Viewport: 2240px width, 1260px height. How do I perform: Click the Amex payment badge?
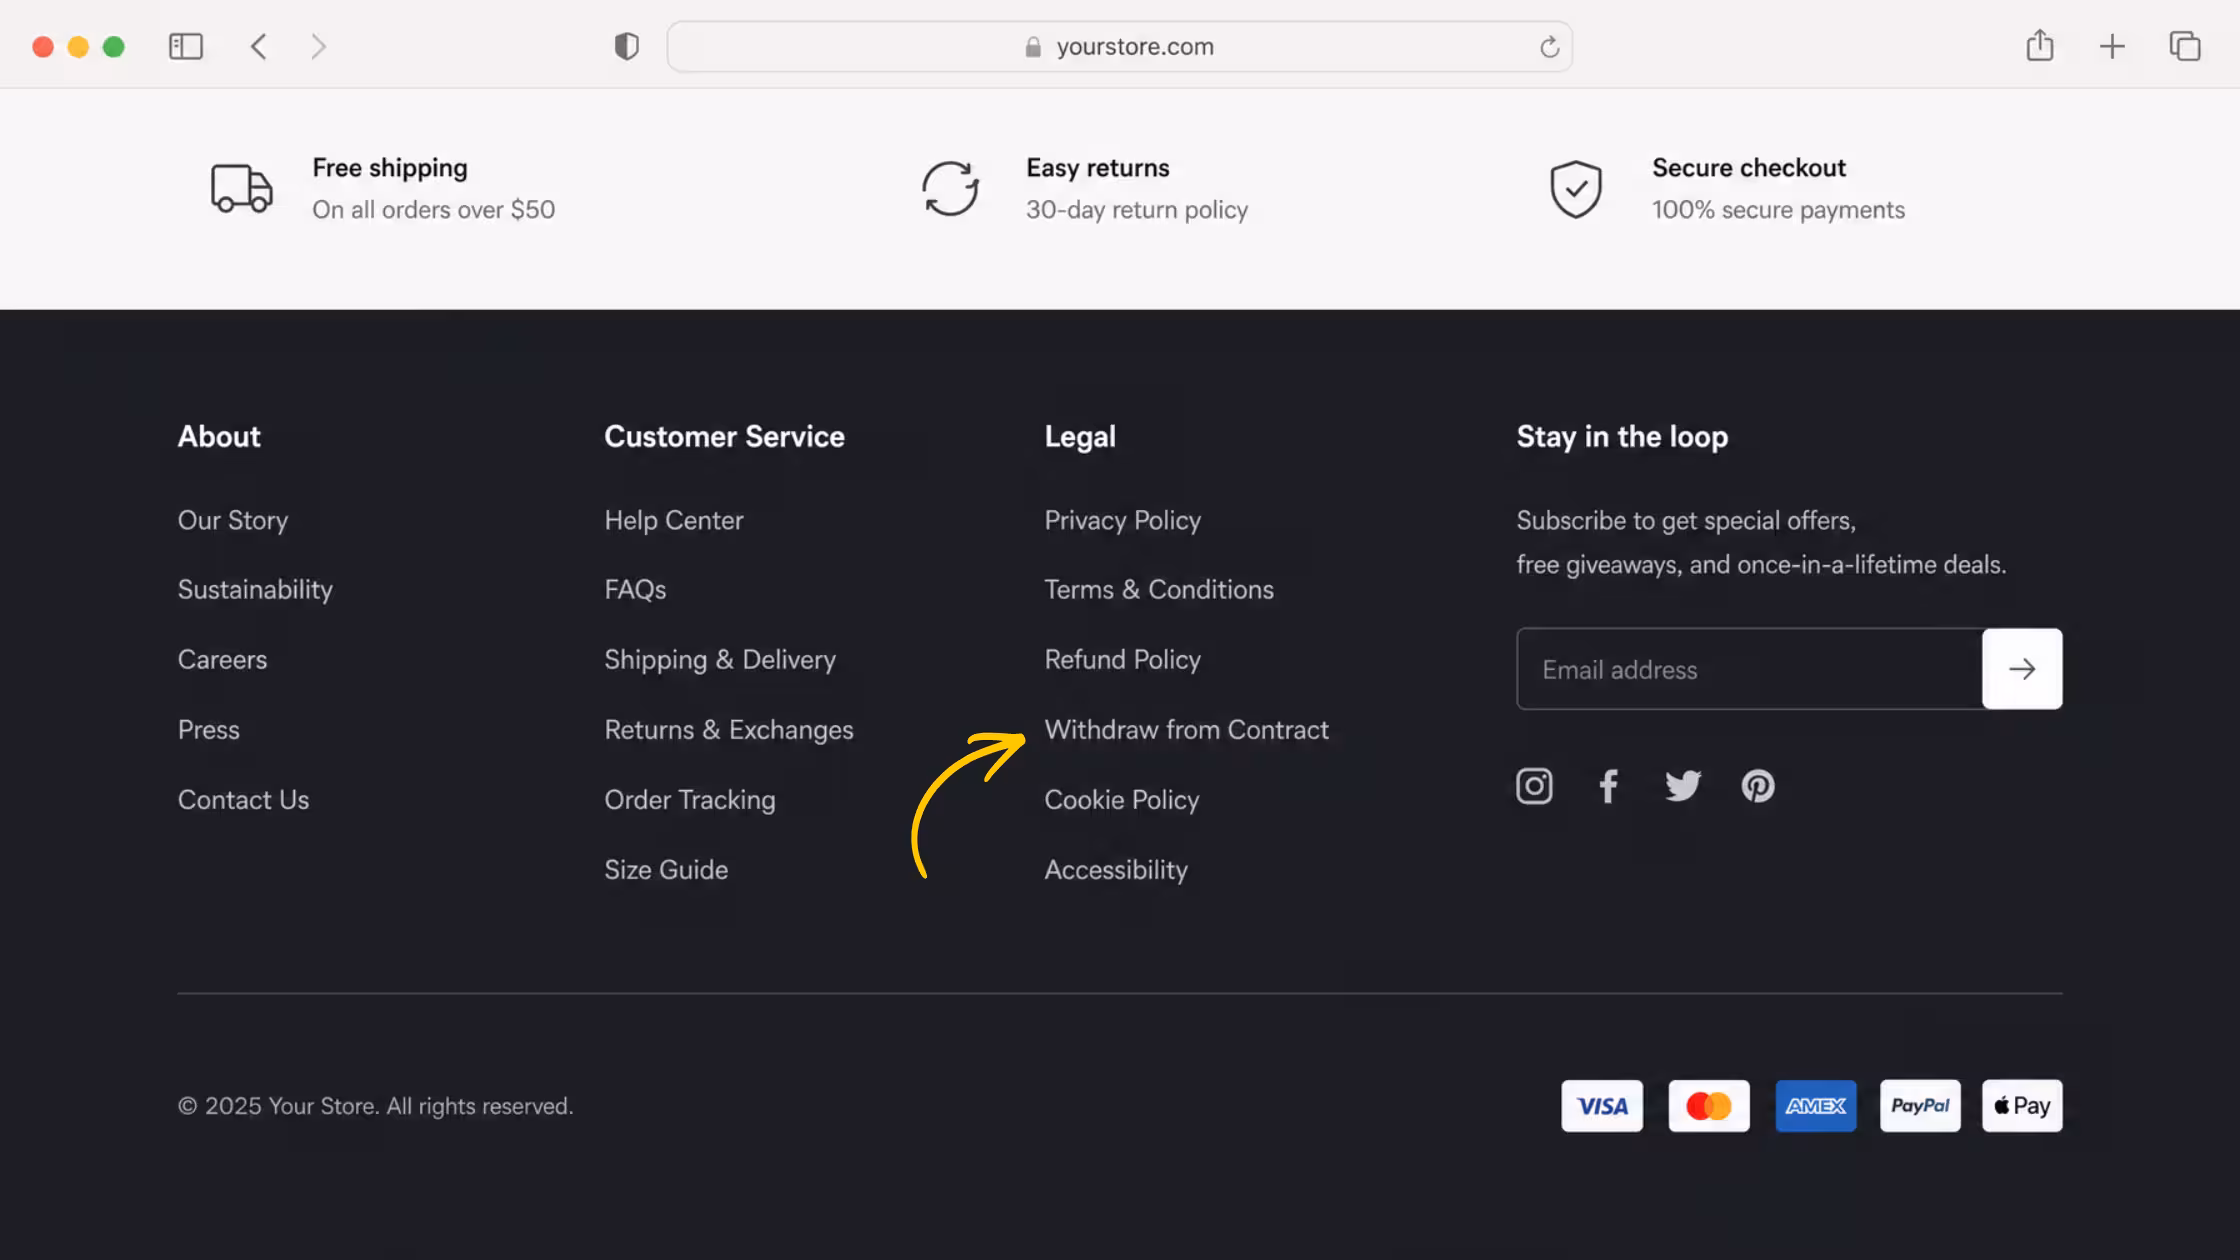click(1816, 1106)
